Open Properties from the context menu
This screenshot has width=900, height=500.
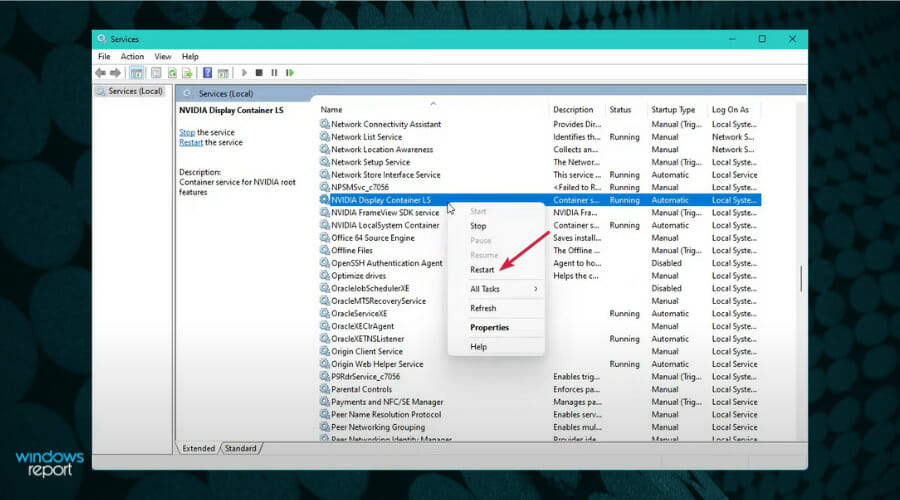click(490, 327)
